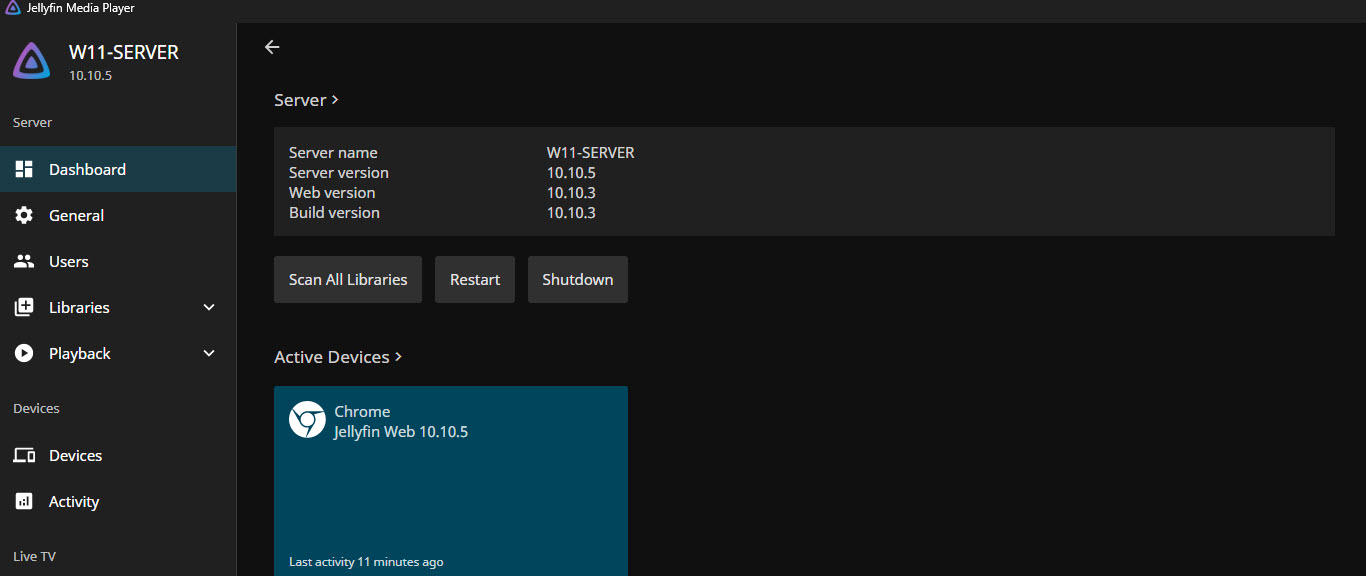Click the General gear icon

24,216
